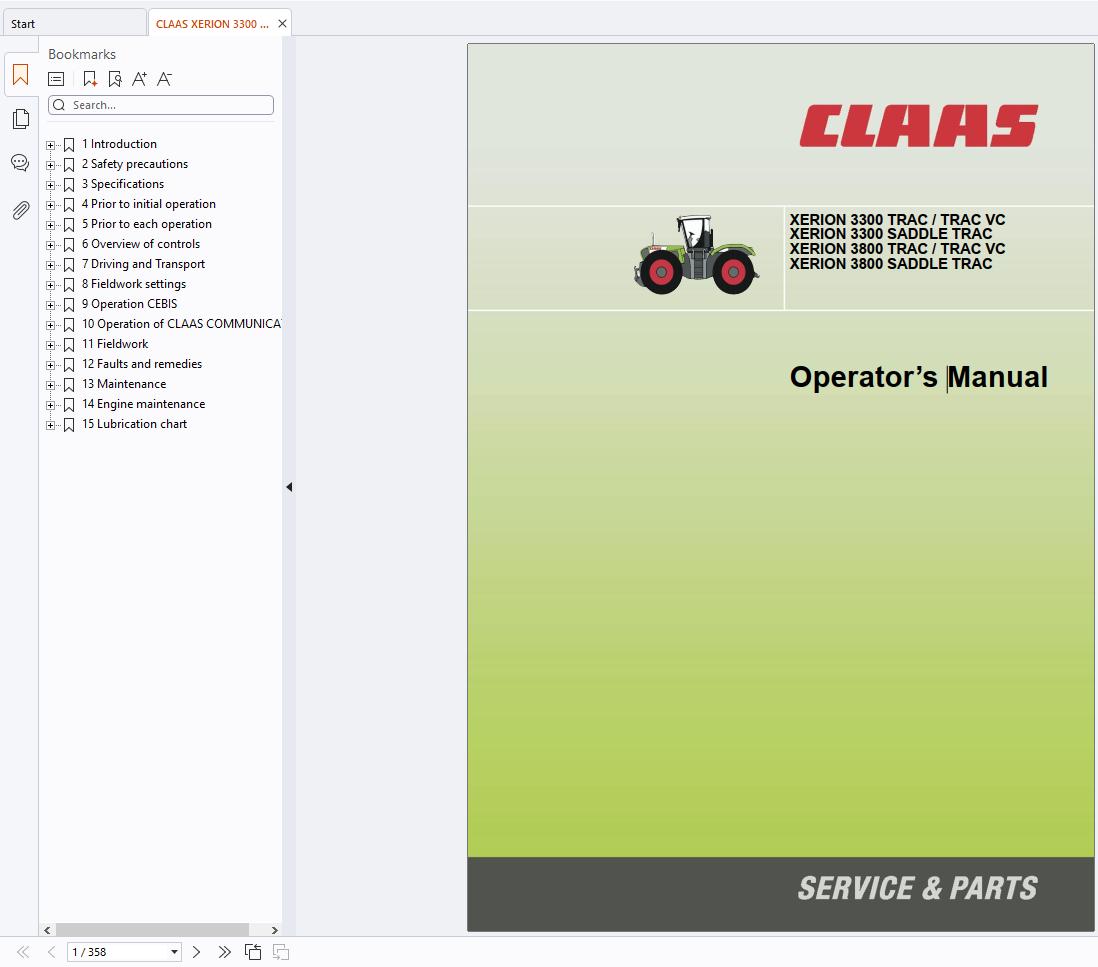Viewport: 1098px width, 967px height.
Task: Click the bookmarks panel horizontal scrollbar
Action: click(x=153, y=930)
